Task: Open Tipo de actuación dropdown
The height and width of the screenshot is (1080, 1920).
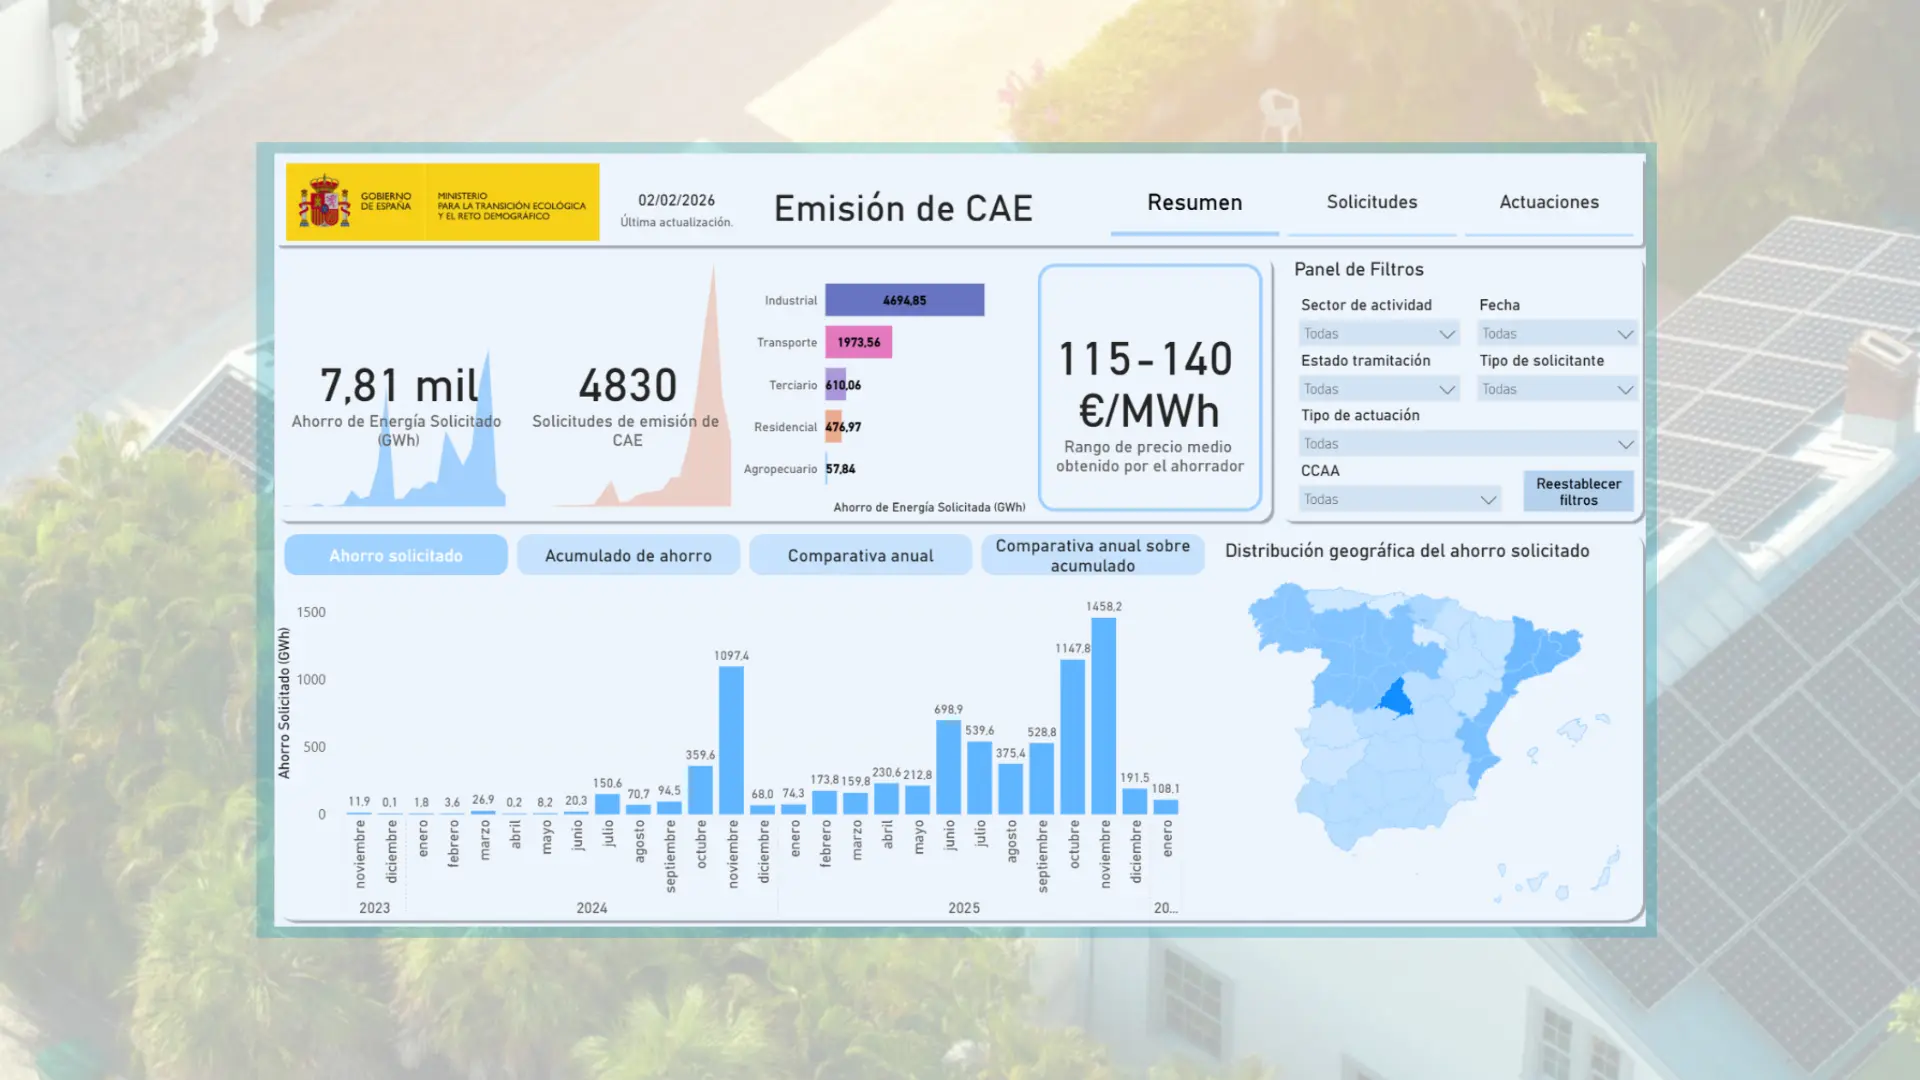Action: [x=1467, y=444]
